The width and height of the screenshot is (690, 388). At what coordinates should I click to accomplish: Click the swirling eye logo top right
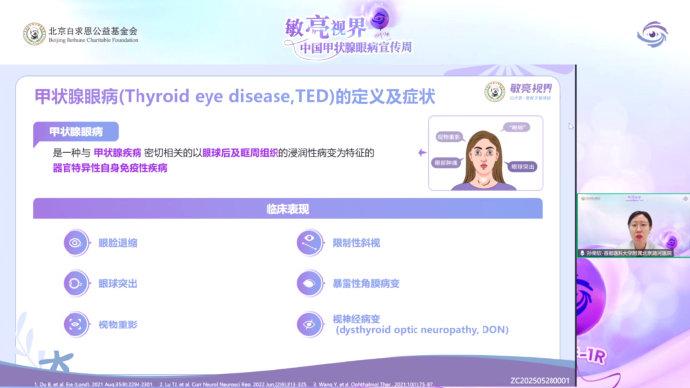tap(652, 34)
